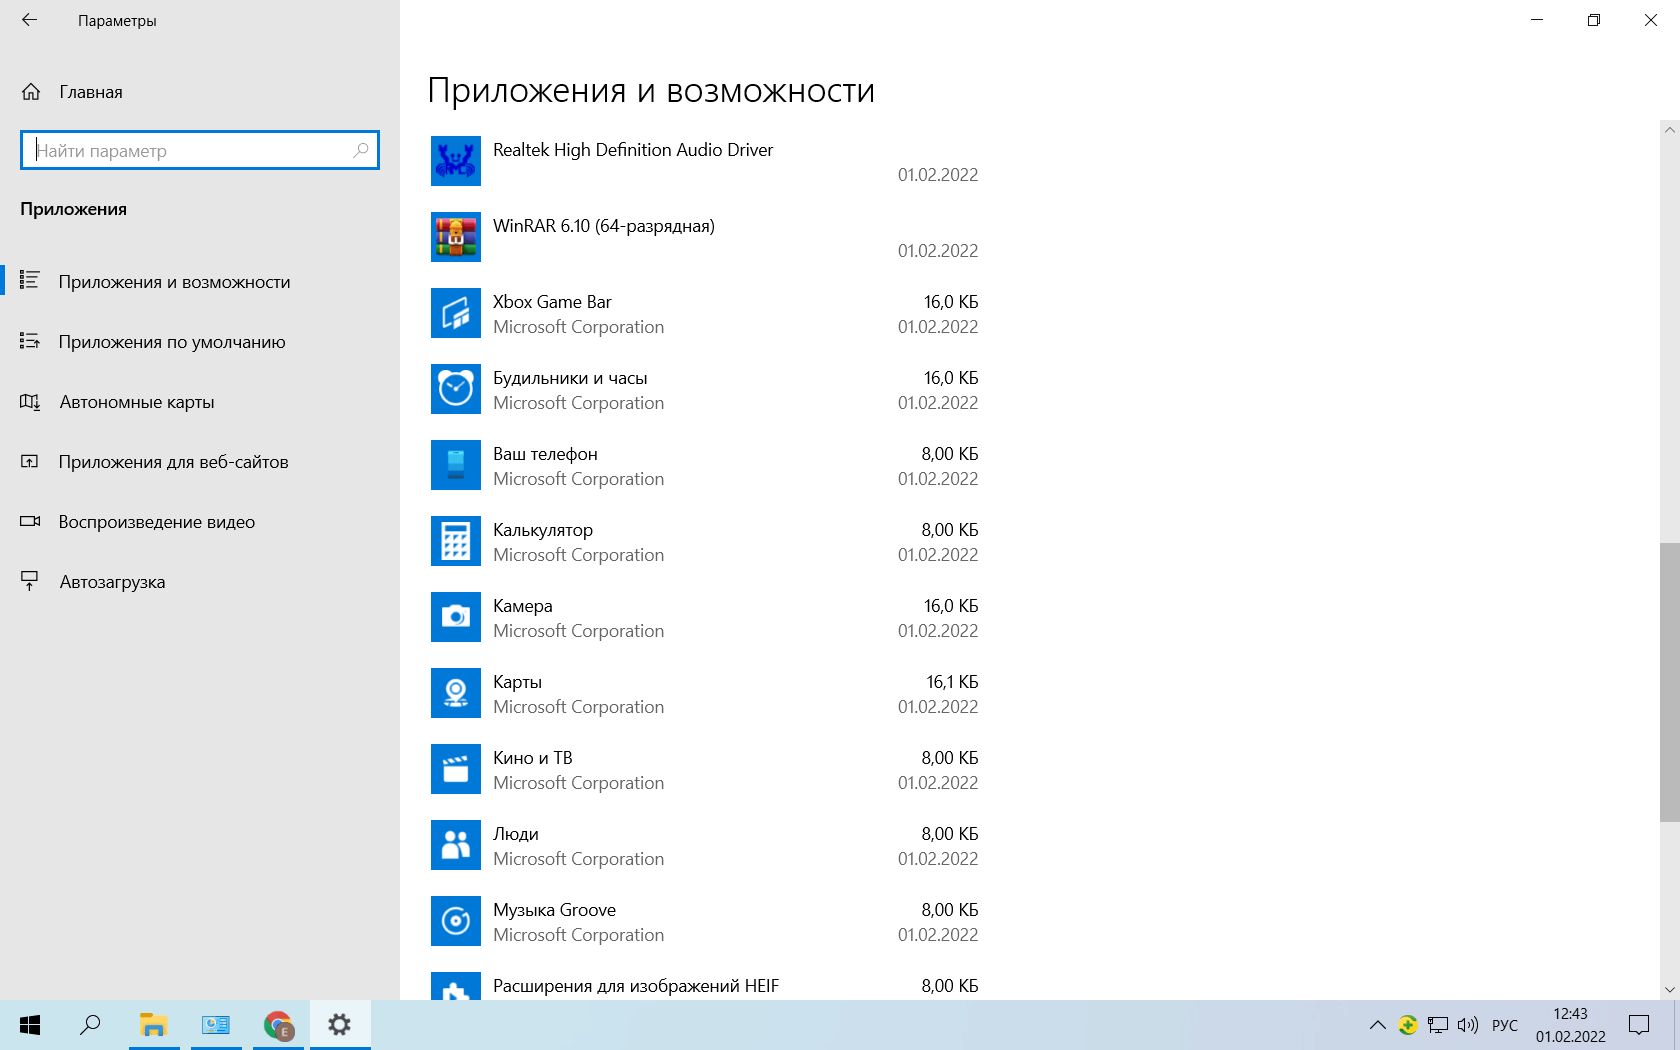The width and height of the screenshot is (1680, 1050).
Task: Open the Windows Start menu
Action: pyautogui.click(x=30, y=1025)
